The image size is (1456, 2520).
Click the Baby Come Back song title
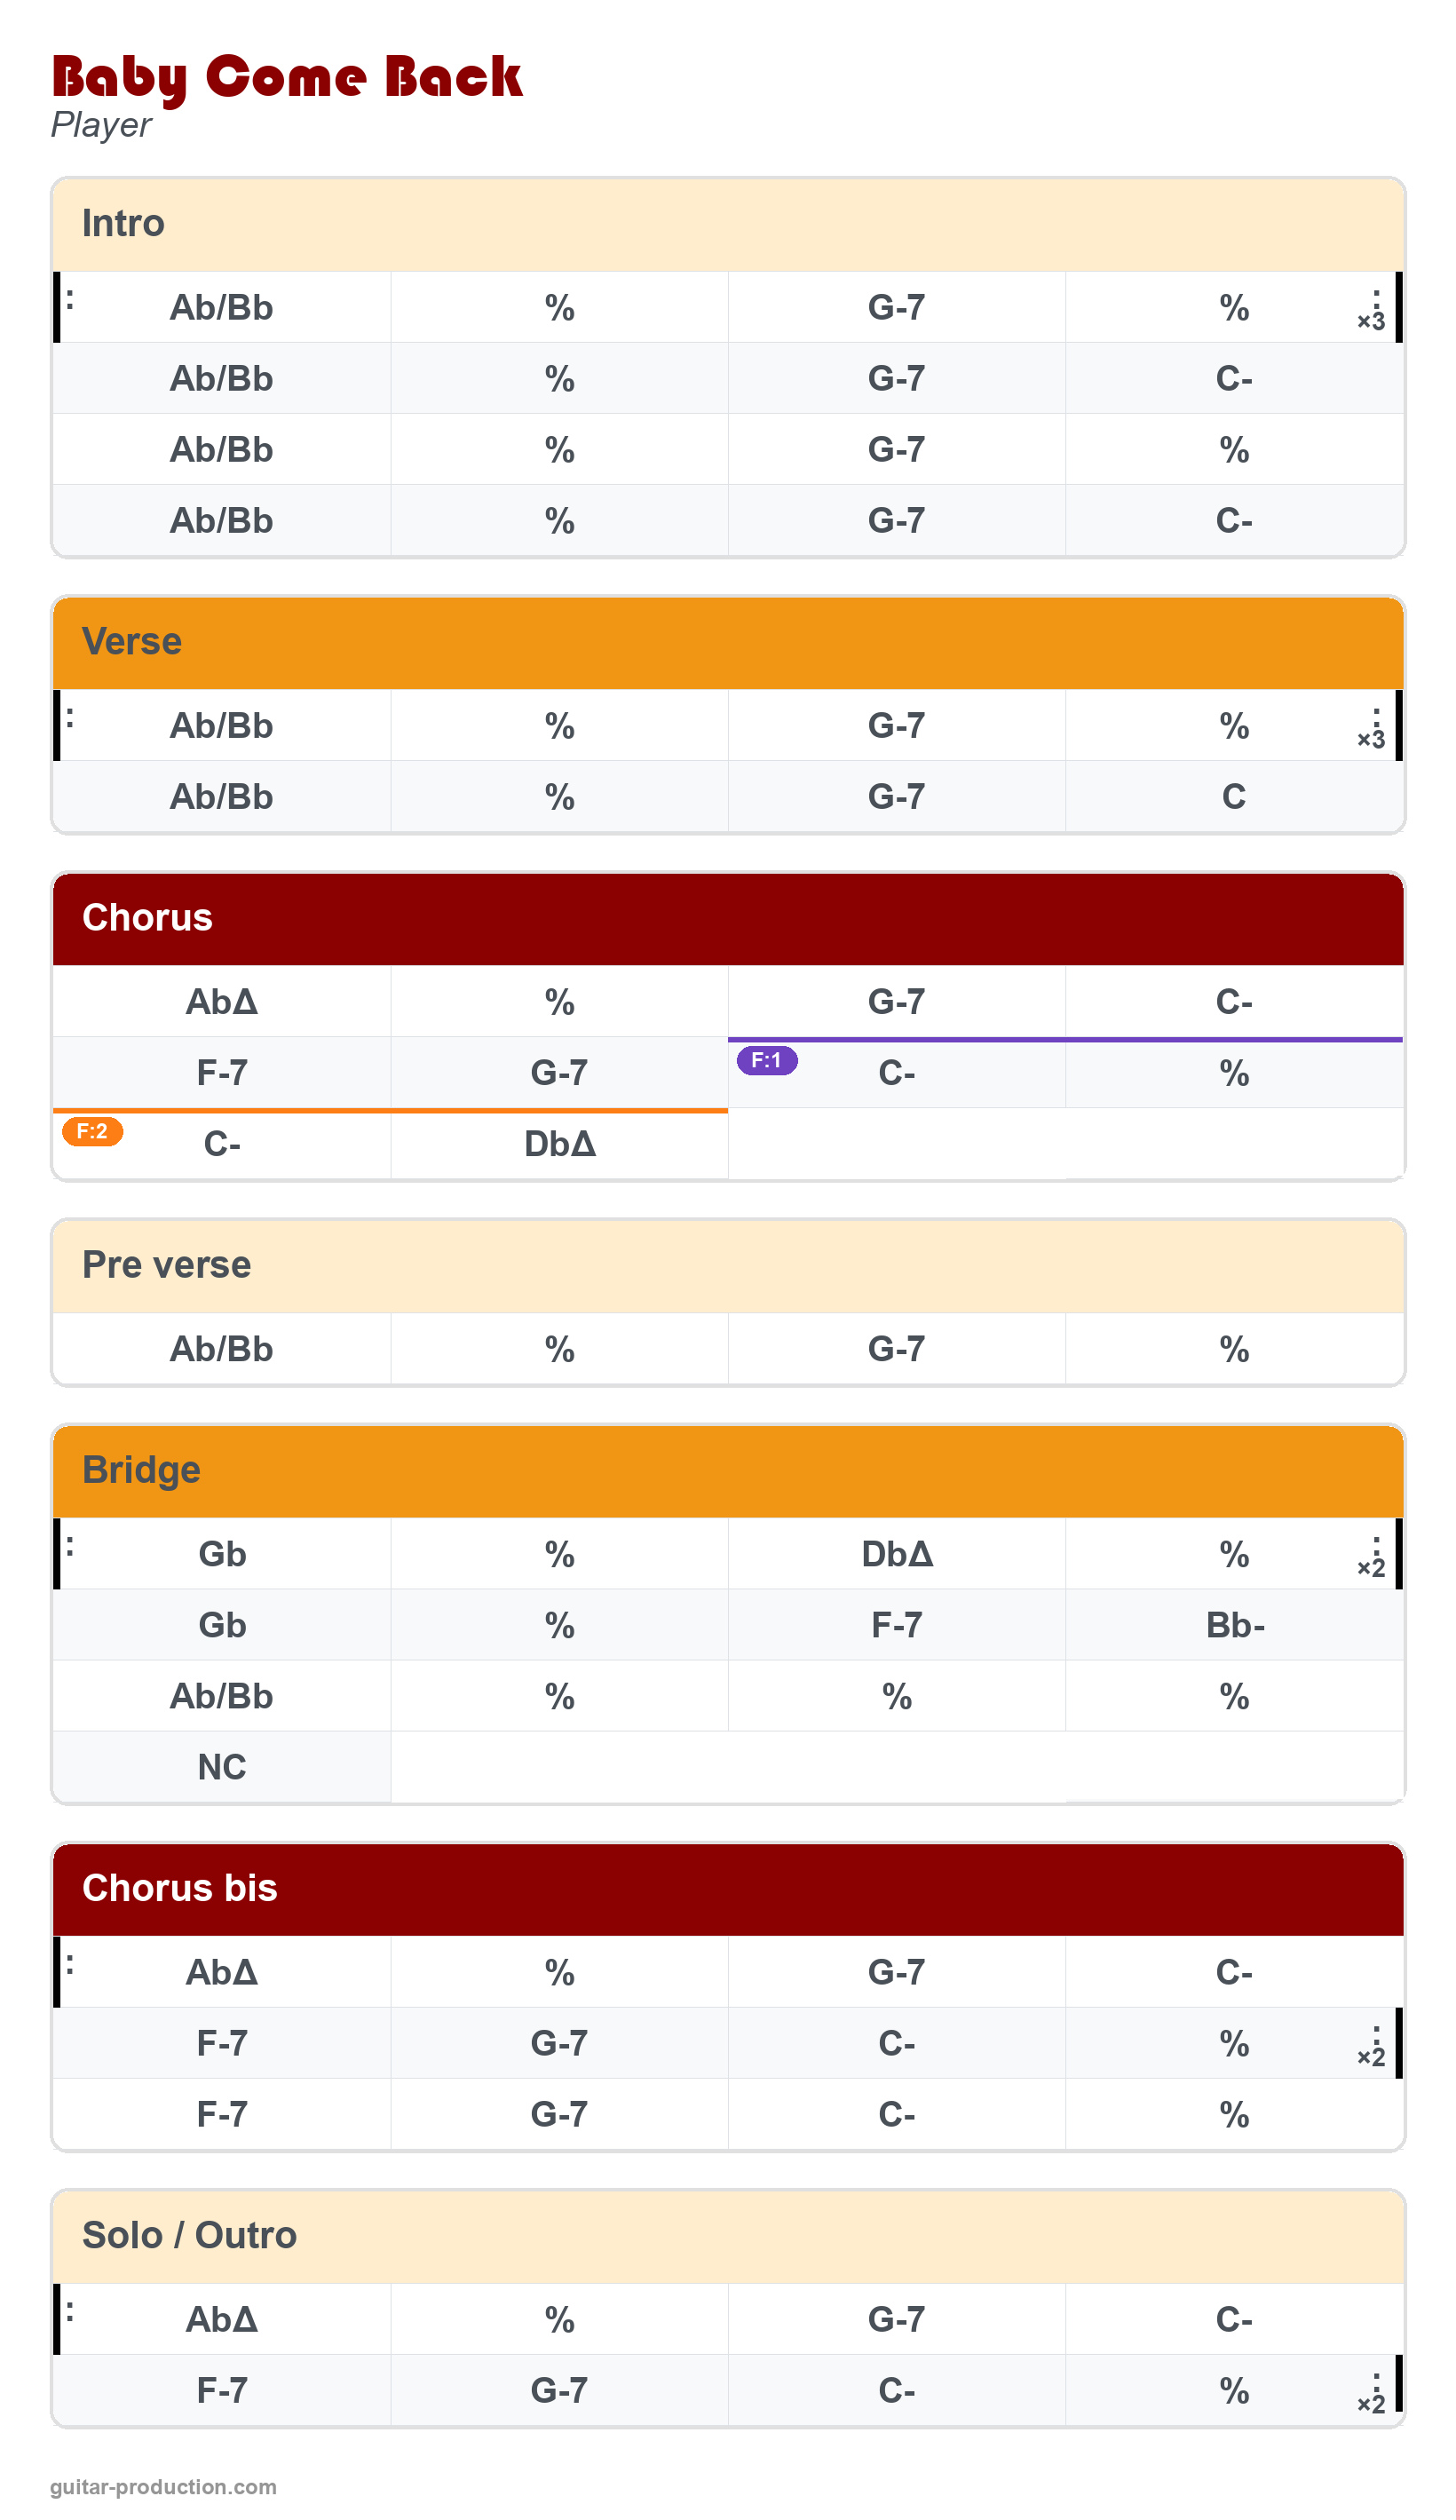click(x=287, y=77)
